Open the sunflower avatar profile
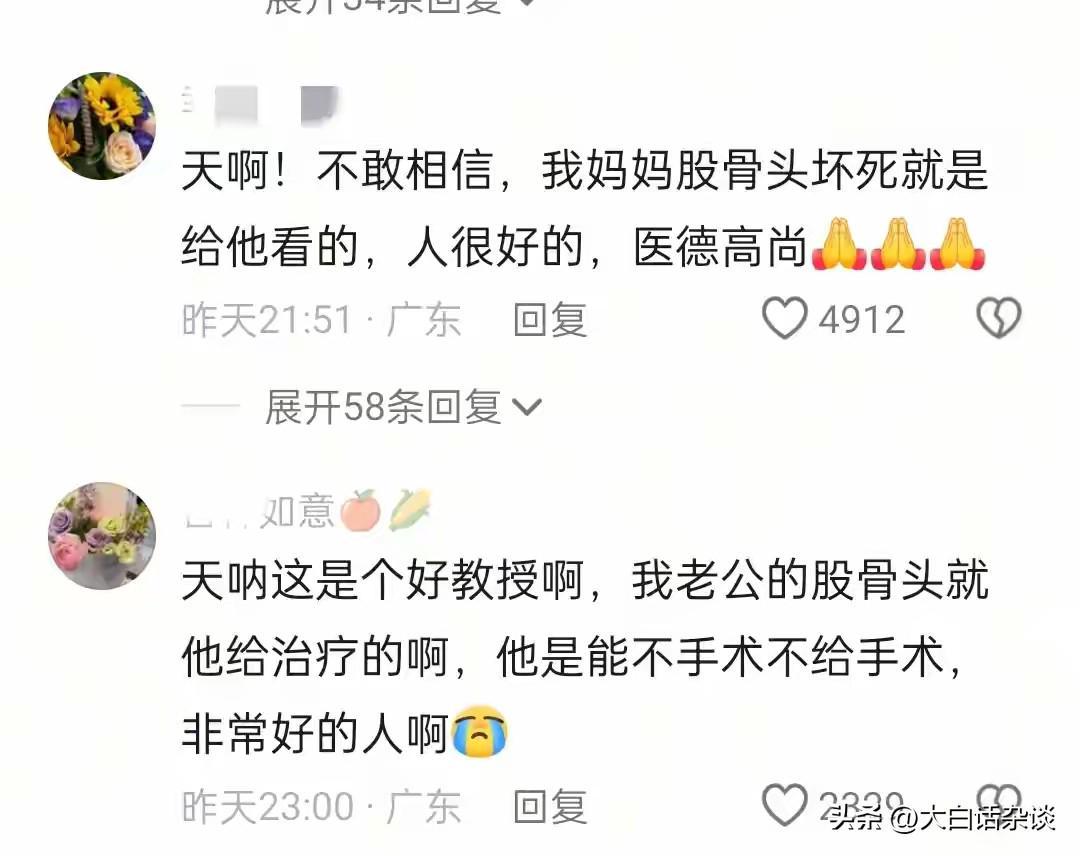Viewport: 1080px width, 856px height. point(102,126)
